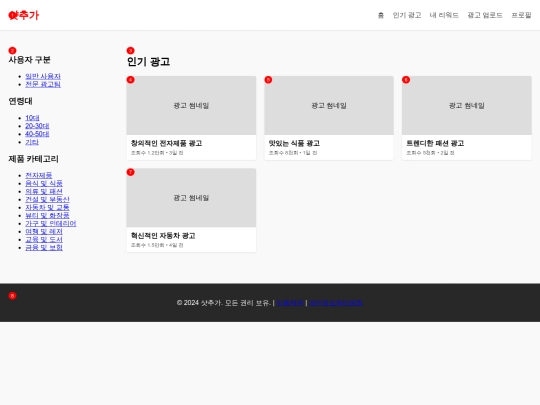Open the first footer link after the copyright
The image size is (540, 405).
click(290, 303)
